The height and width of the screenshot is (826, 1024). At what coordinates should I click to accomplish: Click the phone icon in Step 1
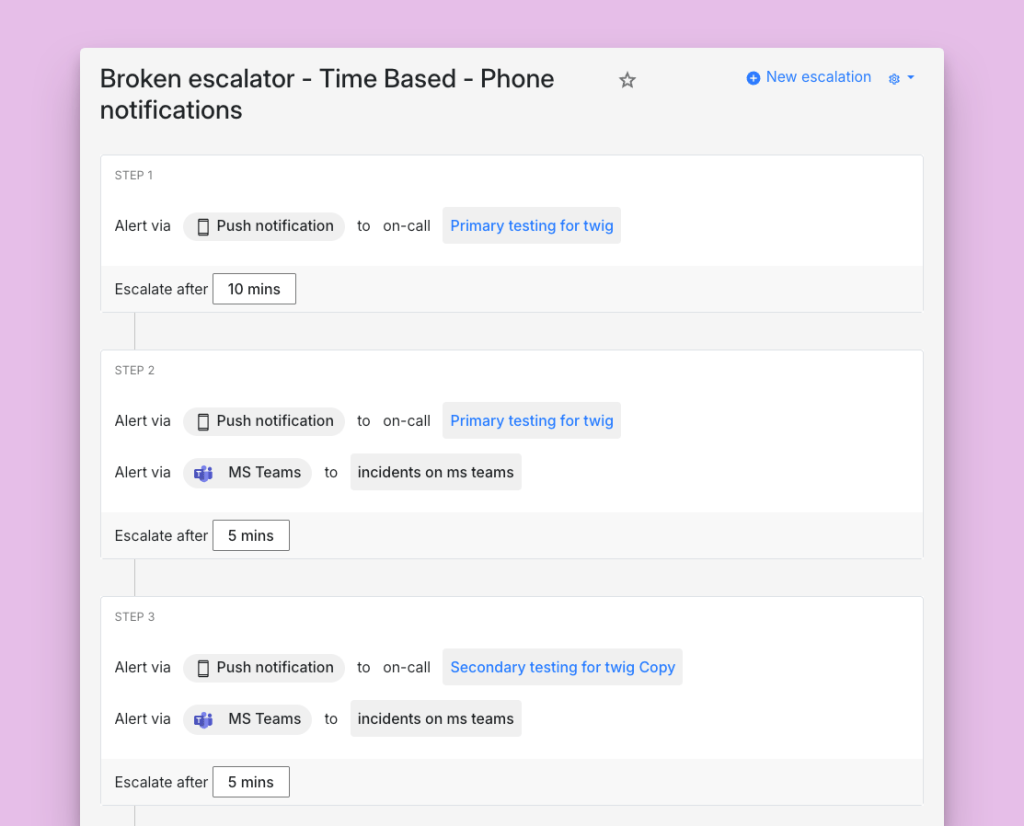click(x=203, y=227)
